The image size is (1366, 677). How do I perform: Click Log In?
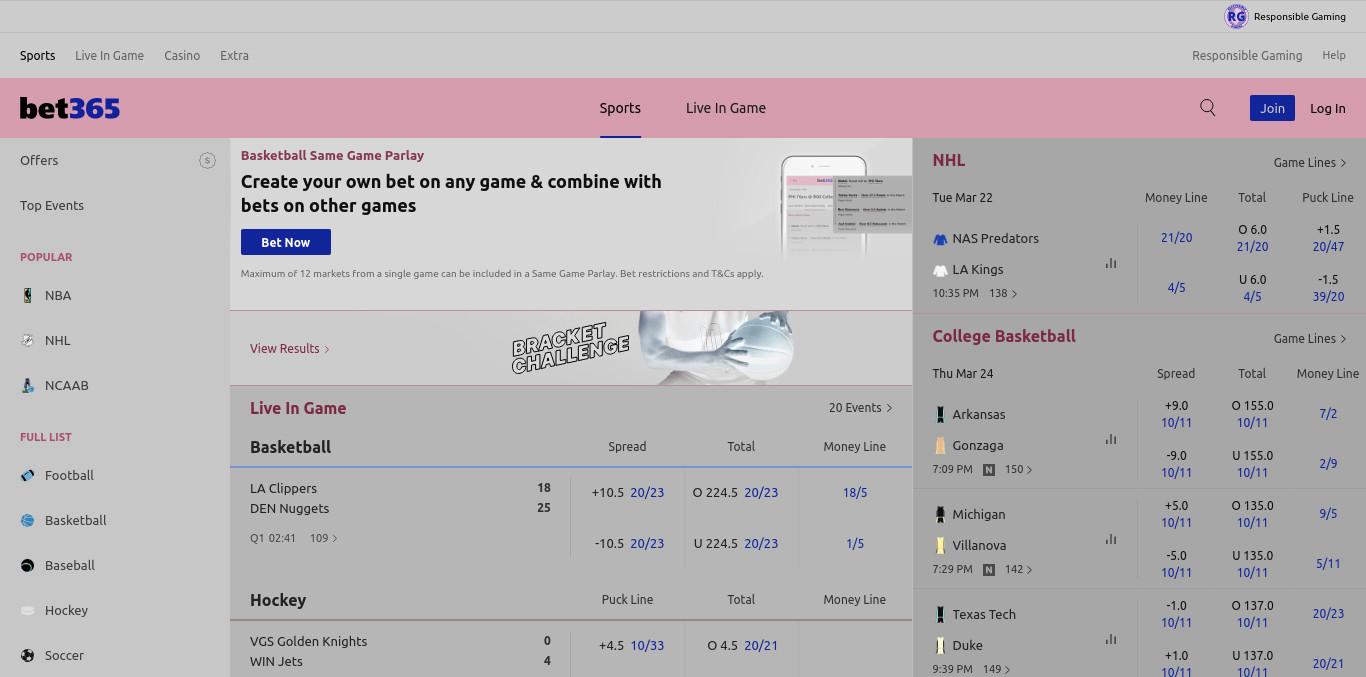tap(1328, 108)
